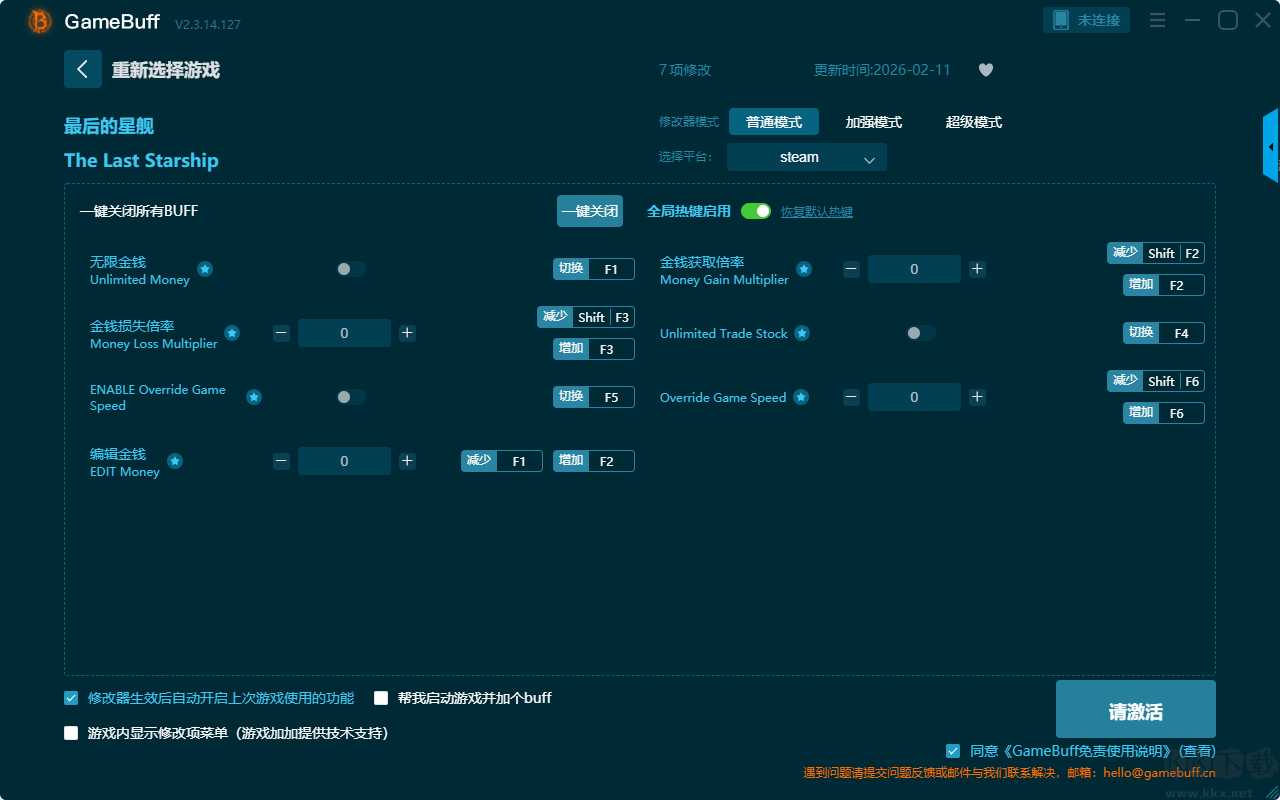Uncheck the GameBuff disclaimer agreement checkbox
This screenshot has height=800, width=1280.
[x=953, y=751]
